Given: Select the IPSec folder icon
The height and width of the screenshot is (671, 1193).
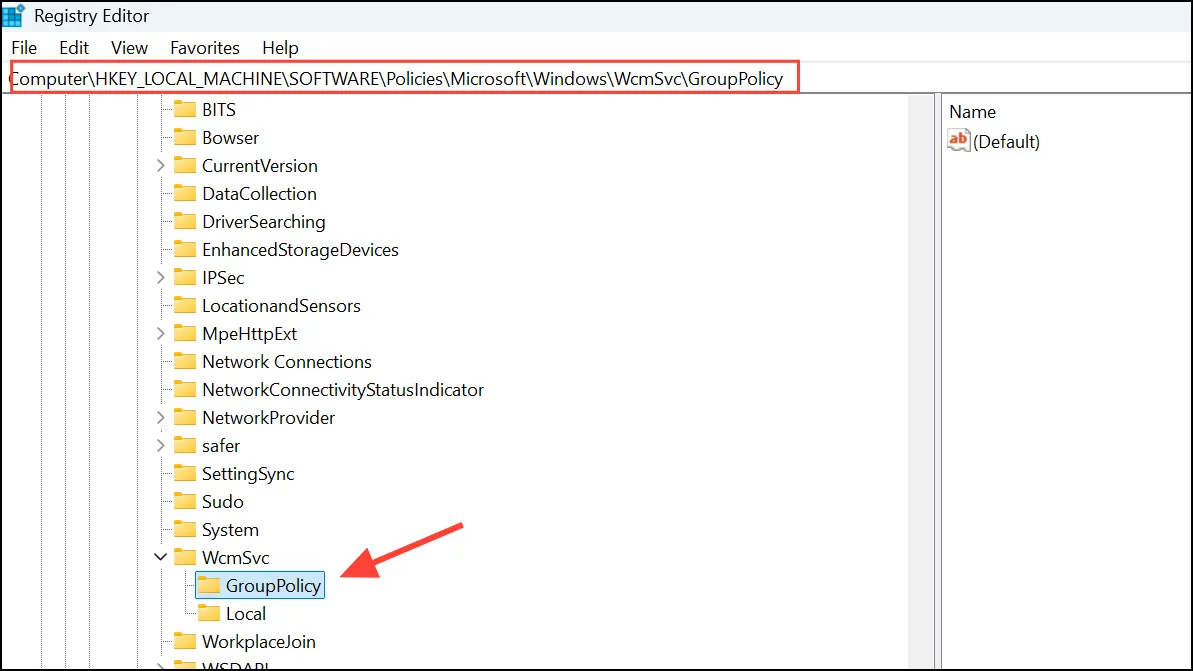Looking at the screenshot, I should click(185, 277).
